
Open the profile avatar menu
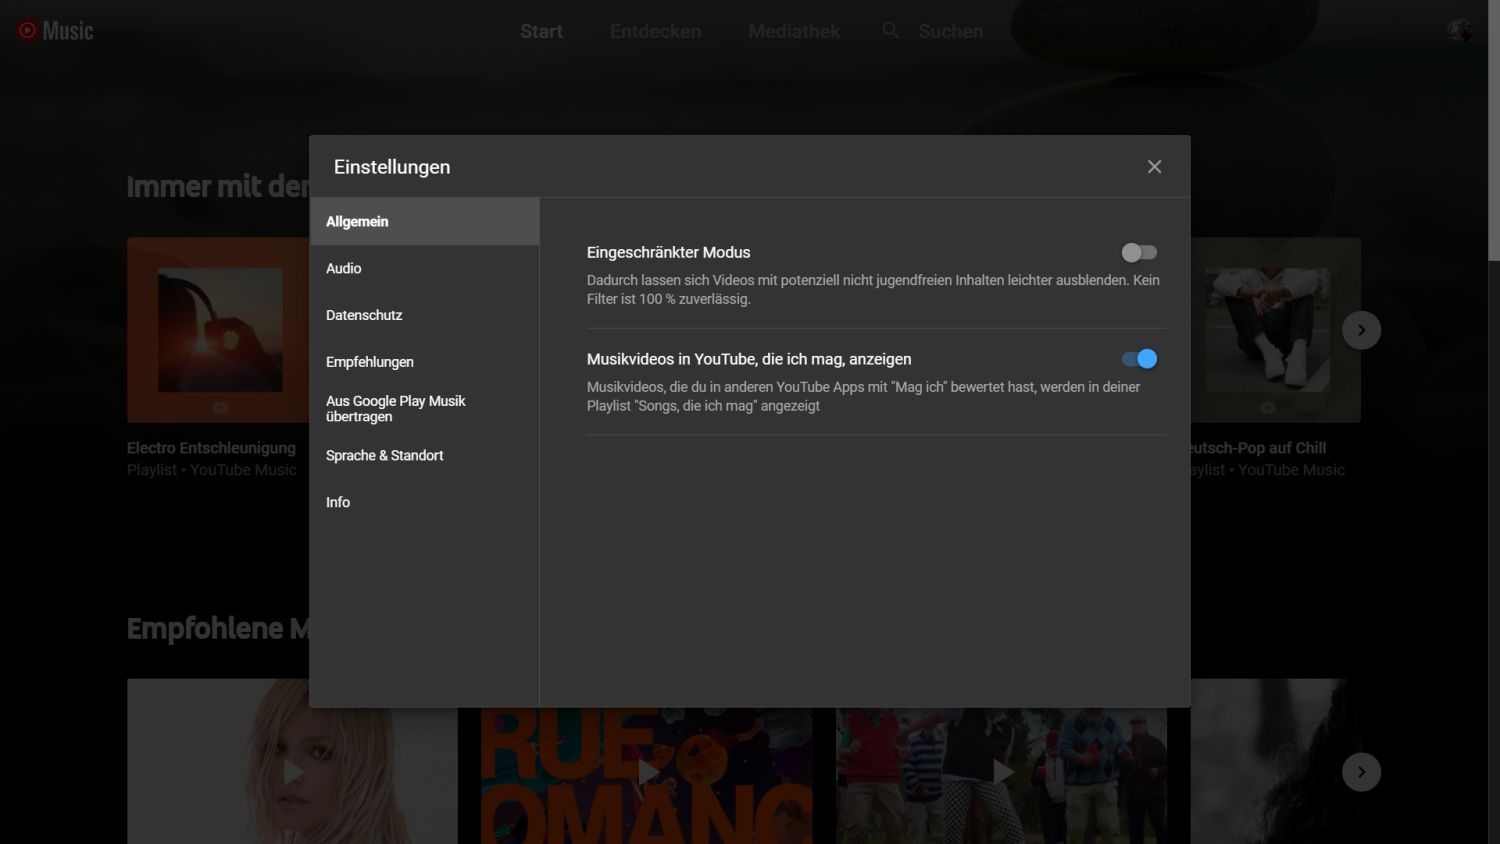click(x=1459, y=31)
